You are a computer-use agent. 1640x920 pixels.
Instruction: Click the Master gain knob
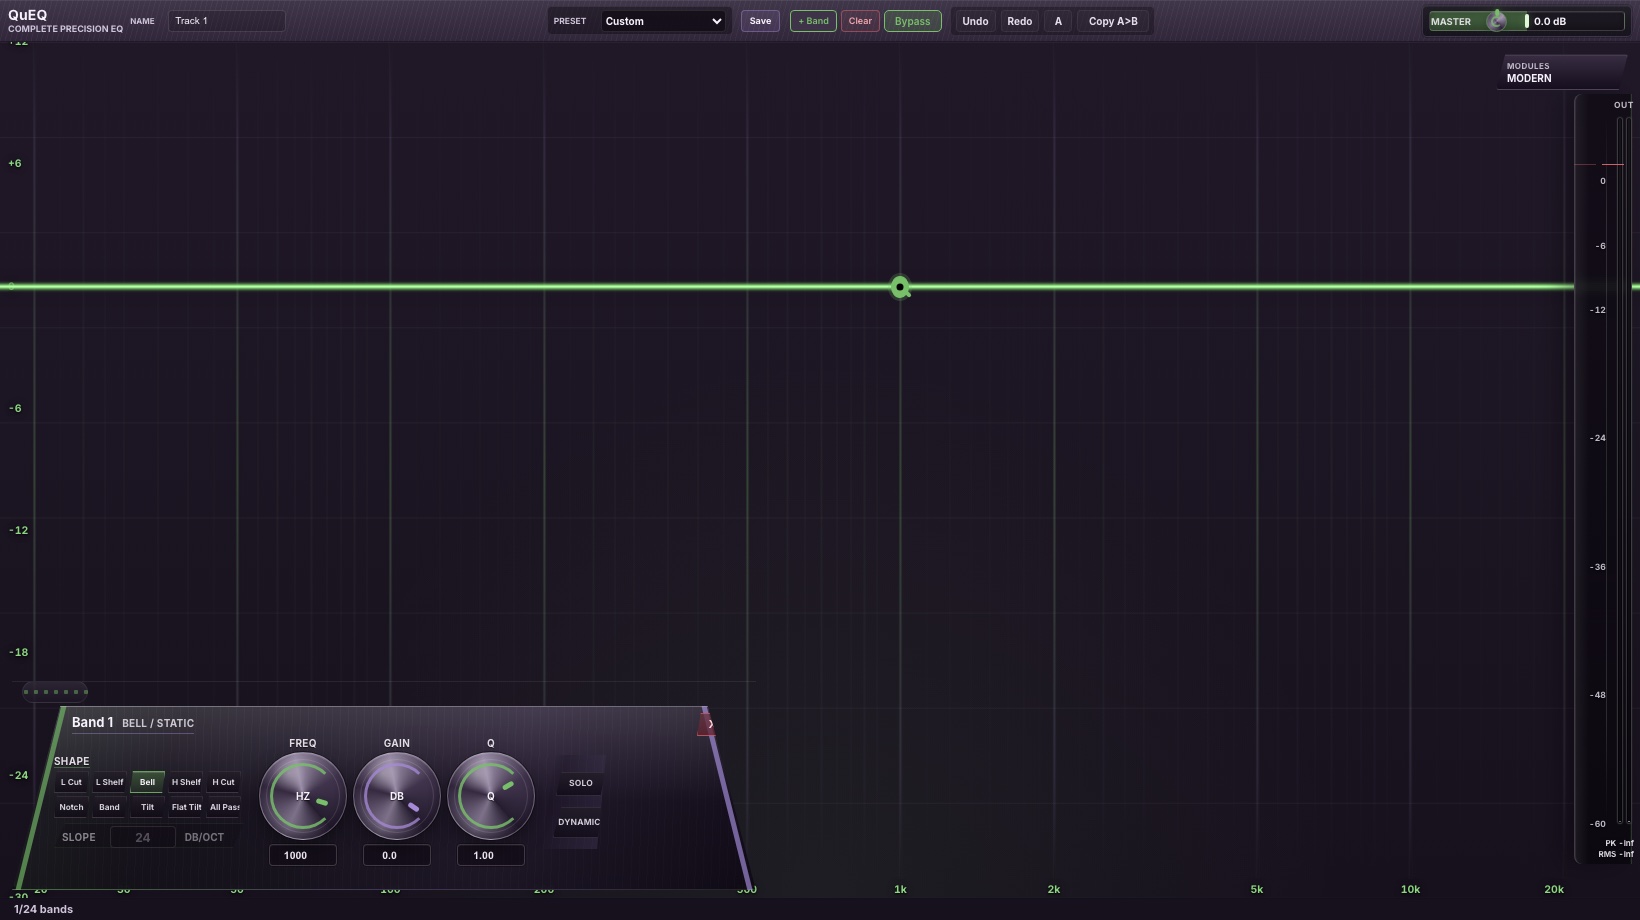pyautogui.click(x=1497, y=21)
